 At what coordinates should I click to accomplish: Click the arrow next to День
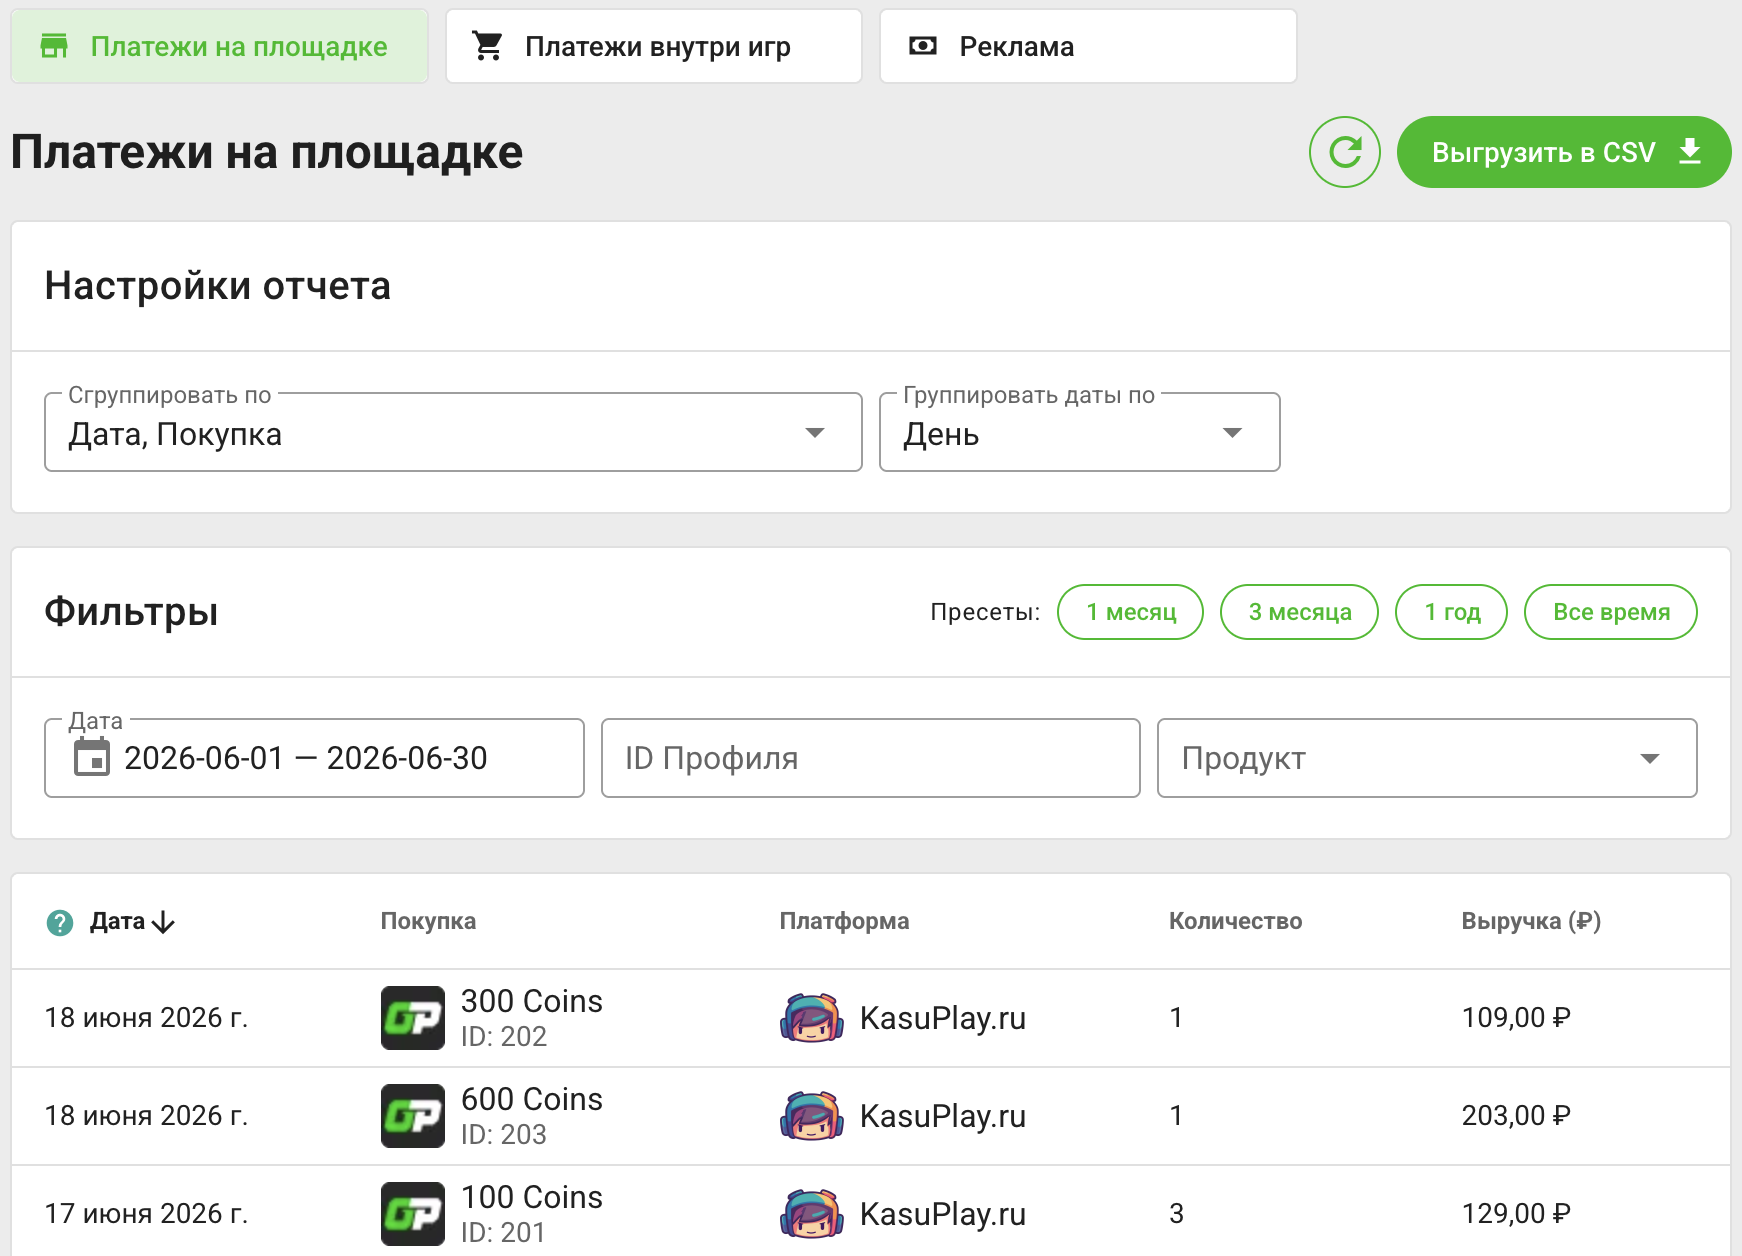pos(1232,433)
